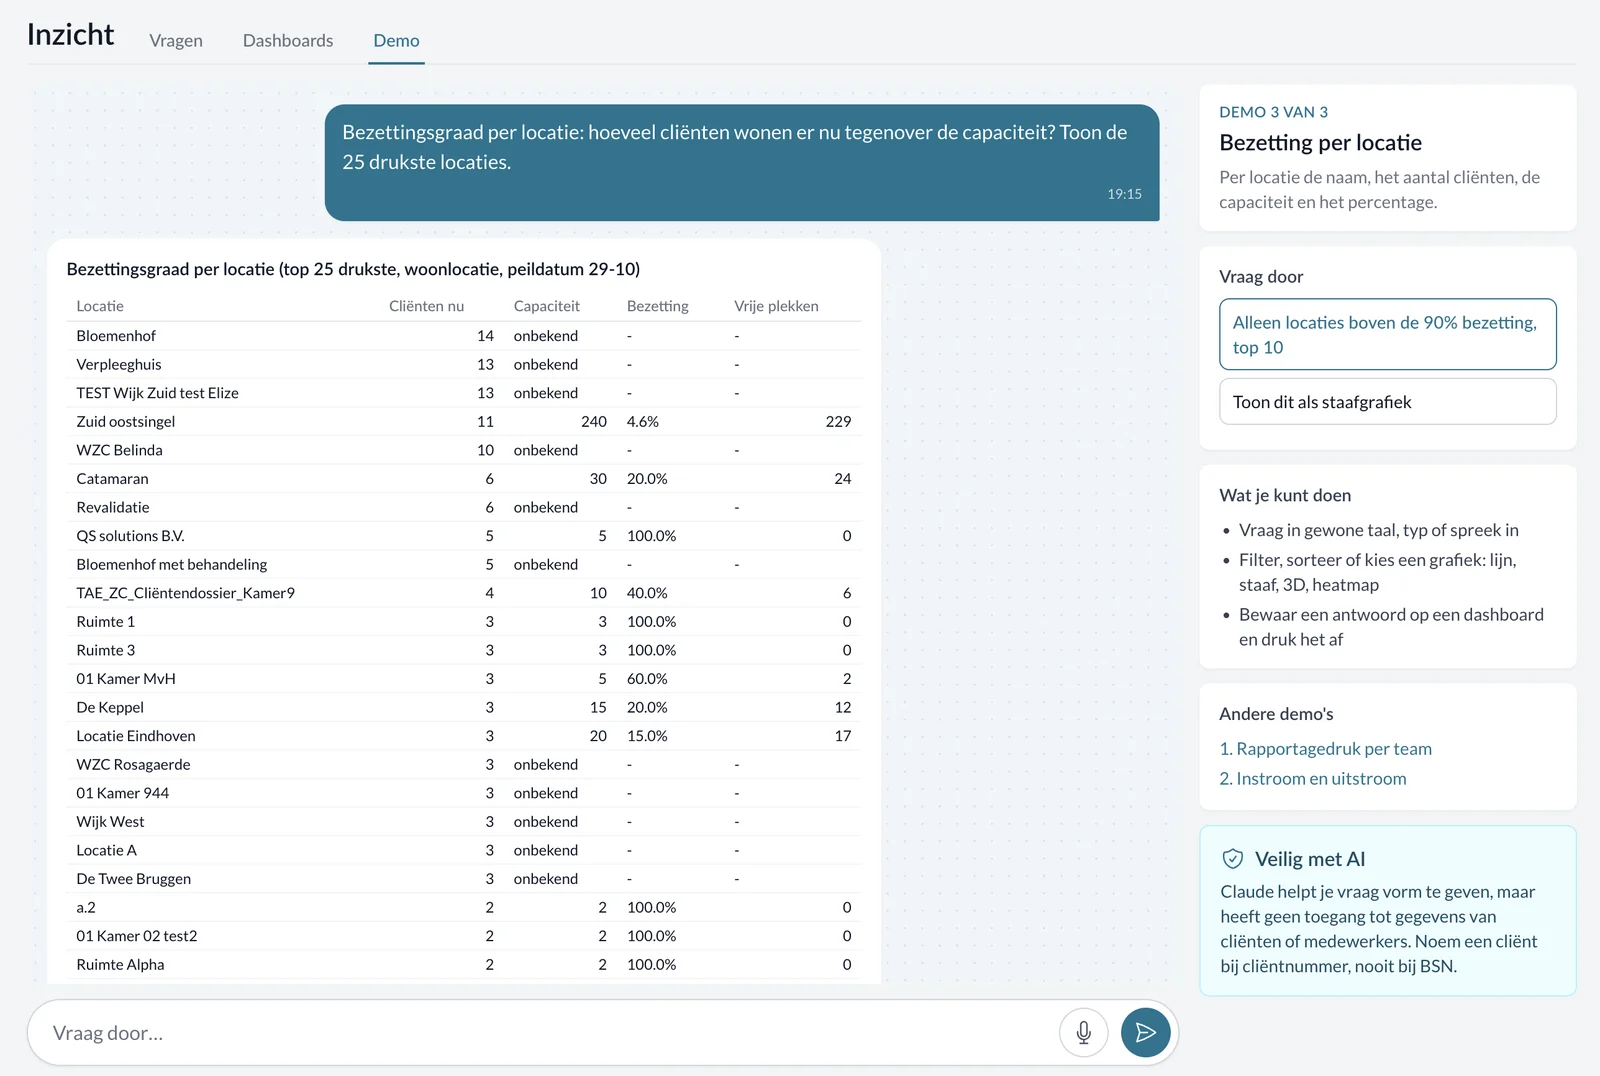Viewport: 1600px width, 1076px height.
Task: Click the table title 'Bezettingsgraad per locatie (top 25...'
Action: [353, 269]
